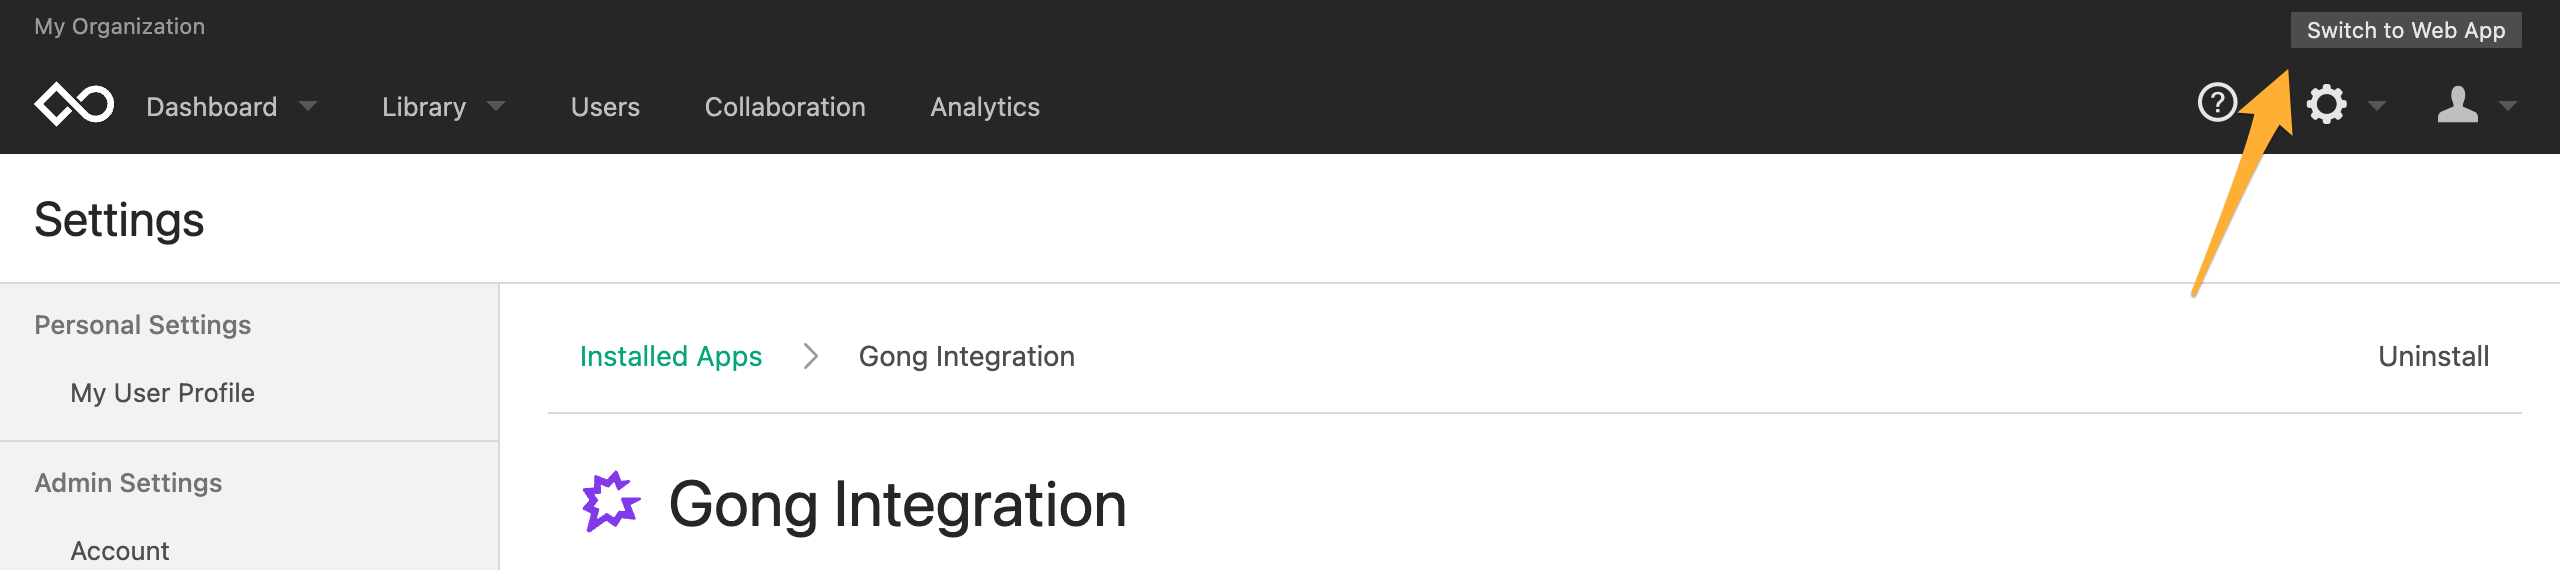Click the Switch to Web App button
Image resolution: width=2560 pixels, height=570 pixels.
(2406, 30)
